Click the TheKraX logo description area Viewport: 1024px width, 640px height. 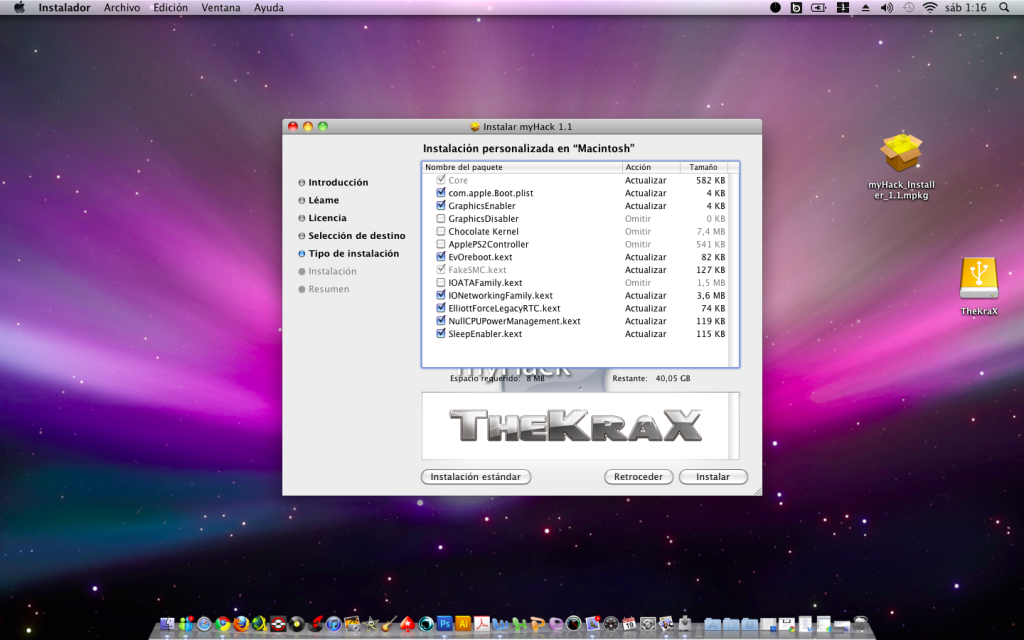click(576, 426)
